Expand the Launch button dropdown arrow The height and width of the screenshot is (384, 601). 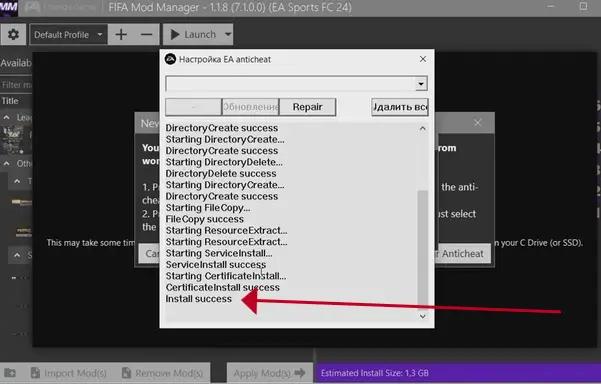[x=228, y=34]
